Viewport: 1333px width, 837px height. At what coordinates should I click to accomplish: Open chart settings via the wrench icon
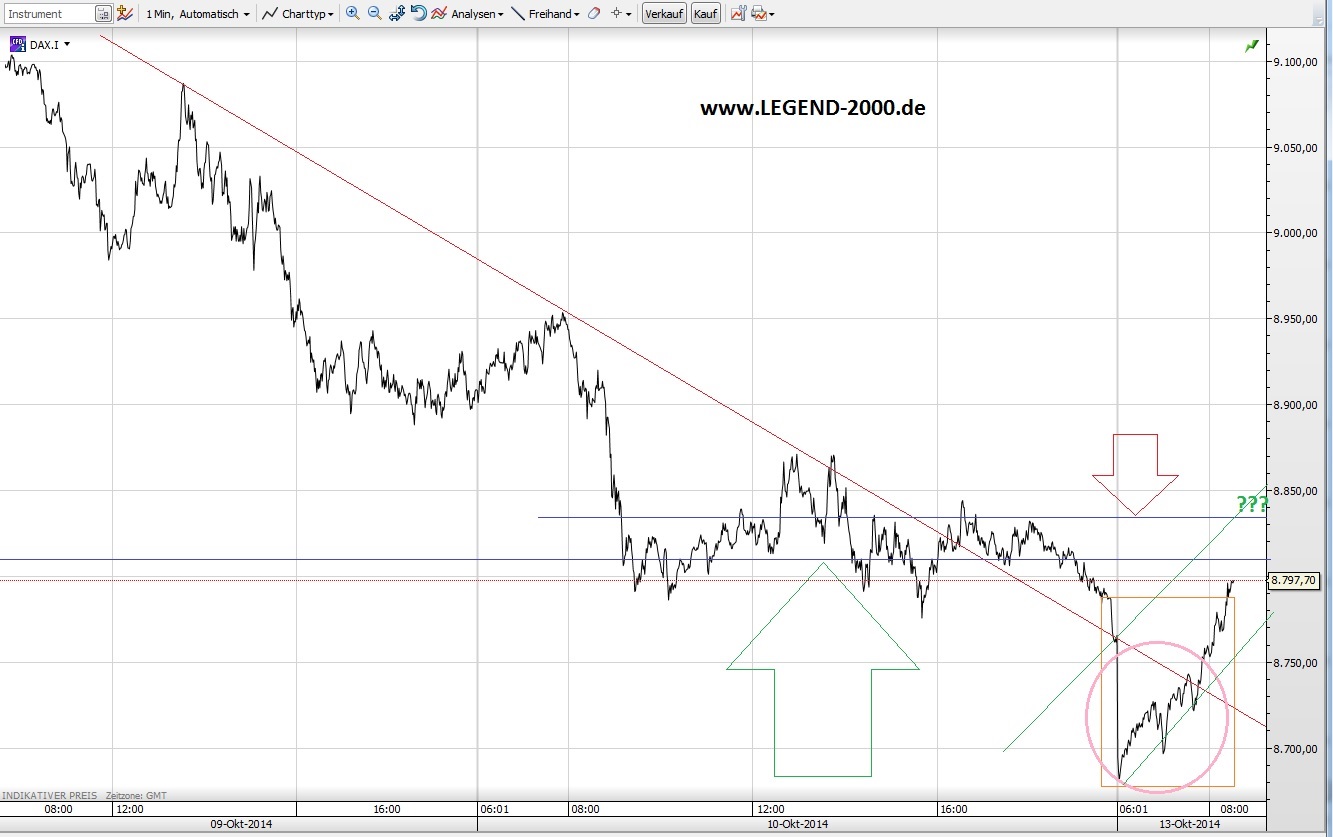click(x=737, y=13)
